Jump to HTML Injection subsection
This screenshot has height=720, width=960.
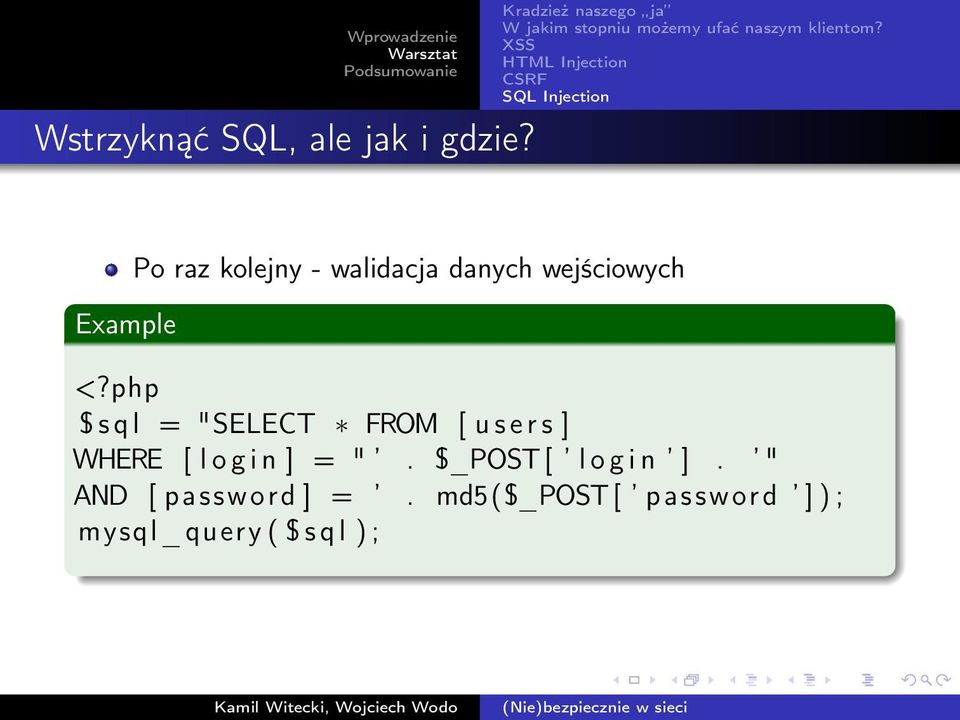click(564, 62)
